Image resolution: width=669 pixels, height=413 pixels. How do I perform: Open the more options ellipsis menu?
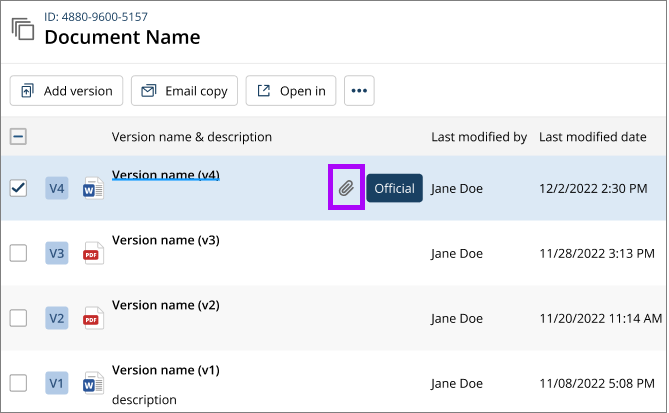(x=359, y=91)
